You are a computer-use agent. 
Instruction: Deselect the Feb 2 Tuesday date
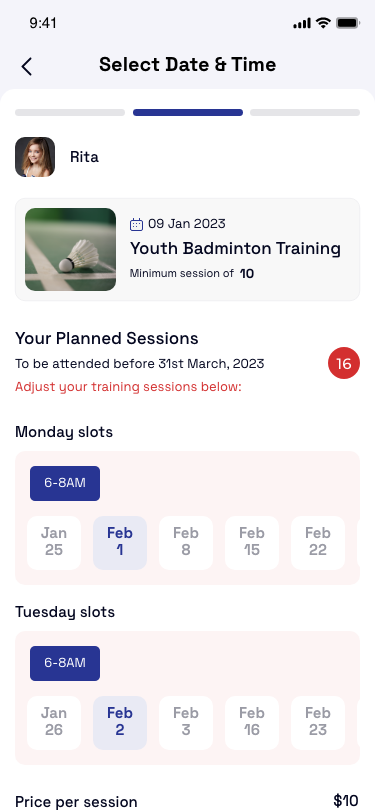tap(120, 722)
